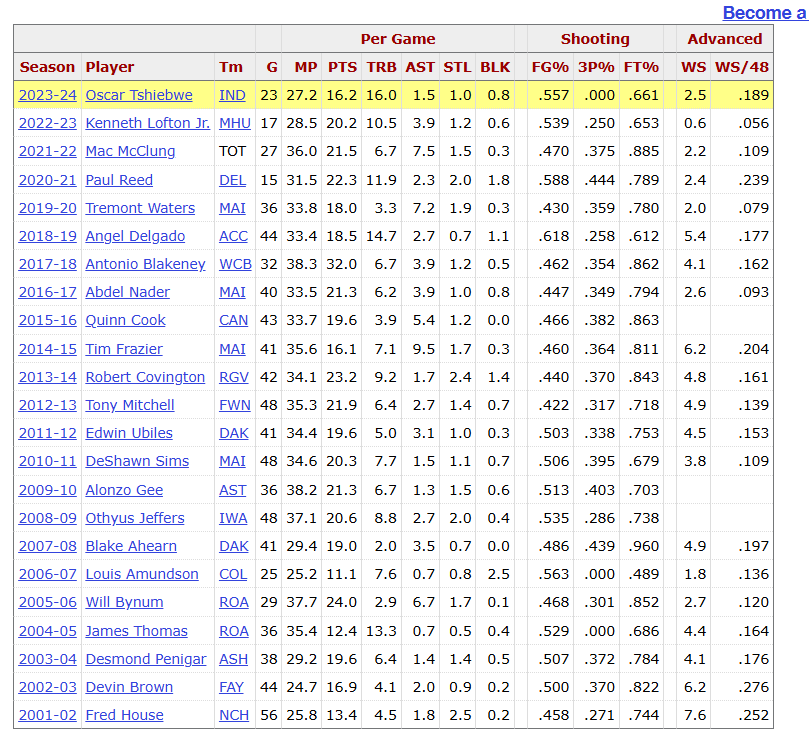Click the RGV team abbreviation link
809x746 pixels.
click(232, 377)
